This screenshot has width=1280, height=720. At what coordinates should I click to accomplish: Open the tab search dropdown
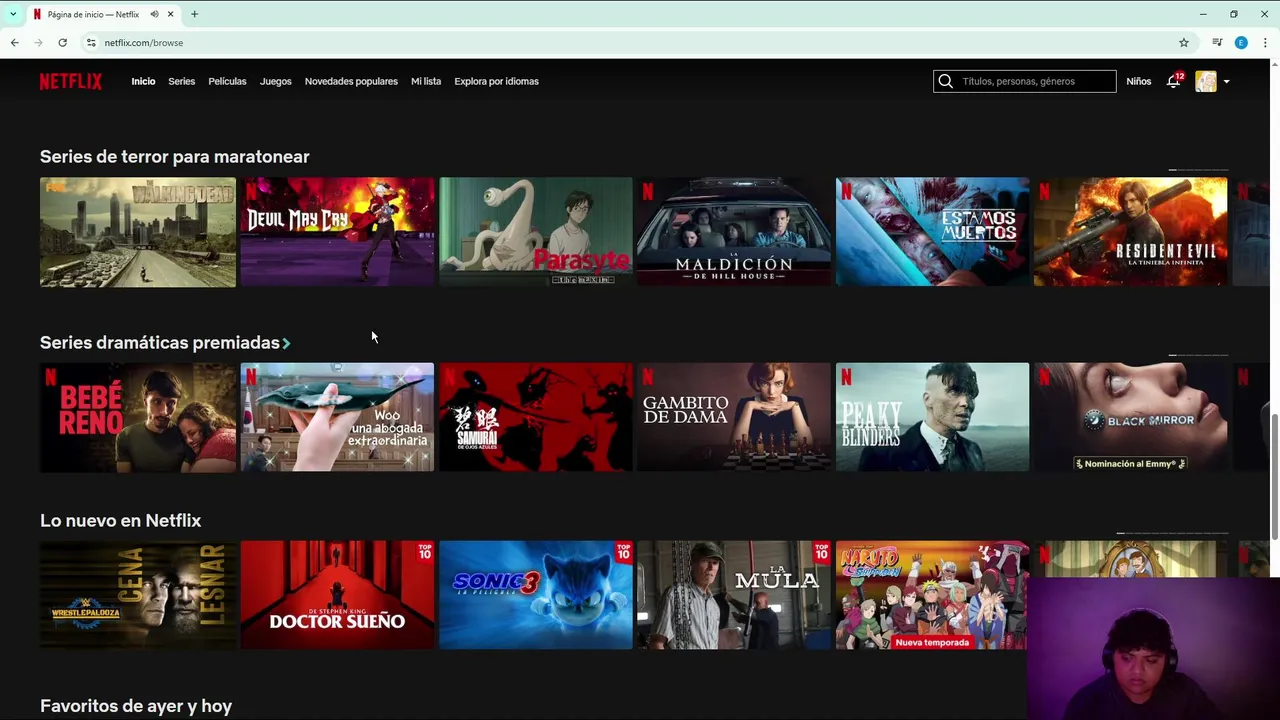coord(13,14)
